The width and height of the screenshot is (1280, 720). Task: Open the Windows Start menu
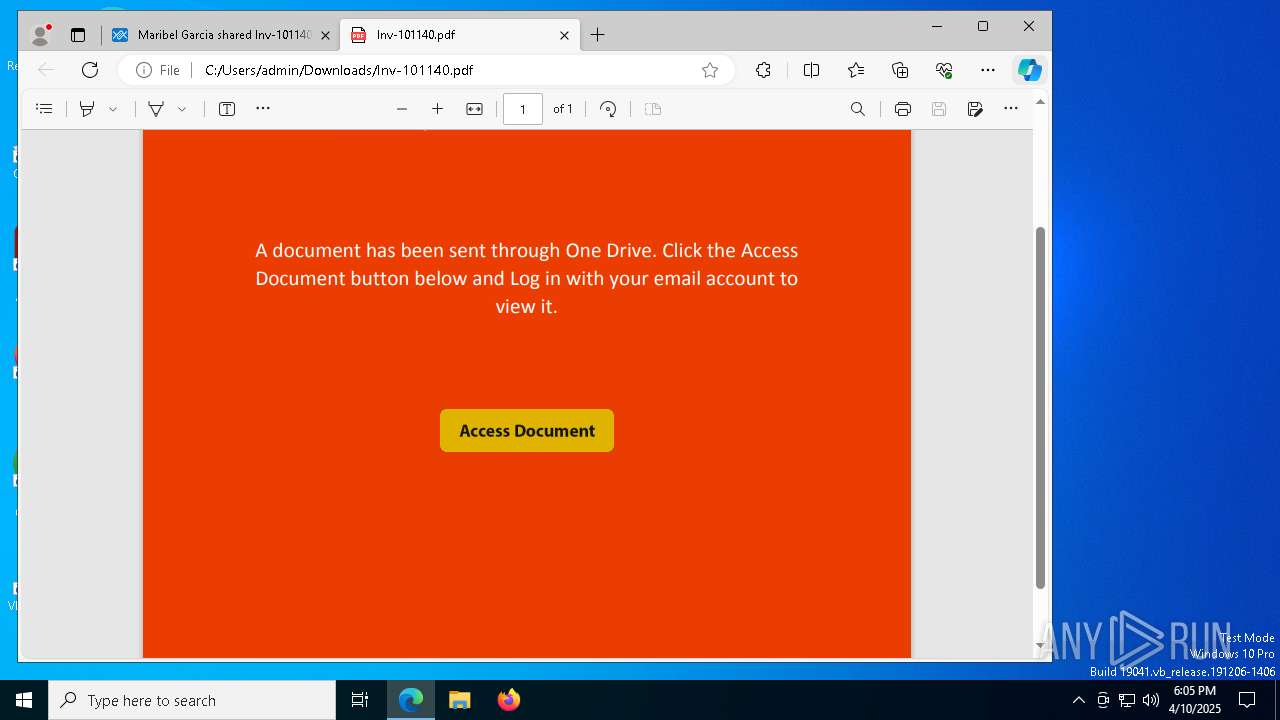(24, 700)
